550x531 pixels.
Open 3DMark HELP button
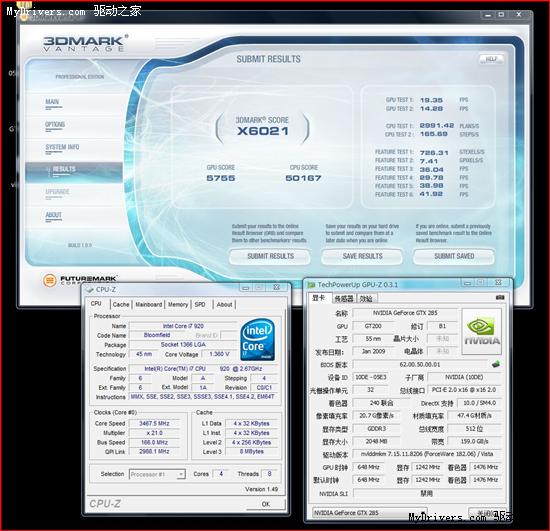click(491, 59)
